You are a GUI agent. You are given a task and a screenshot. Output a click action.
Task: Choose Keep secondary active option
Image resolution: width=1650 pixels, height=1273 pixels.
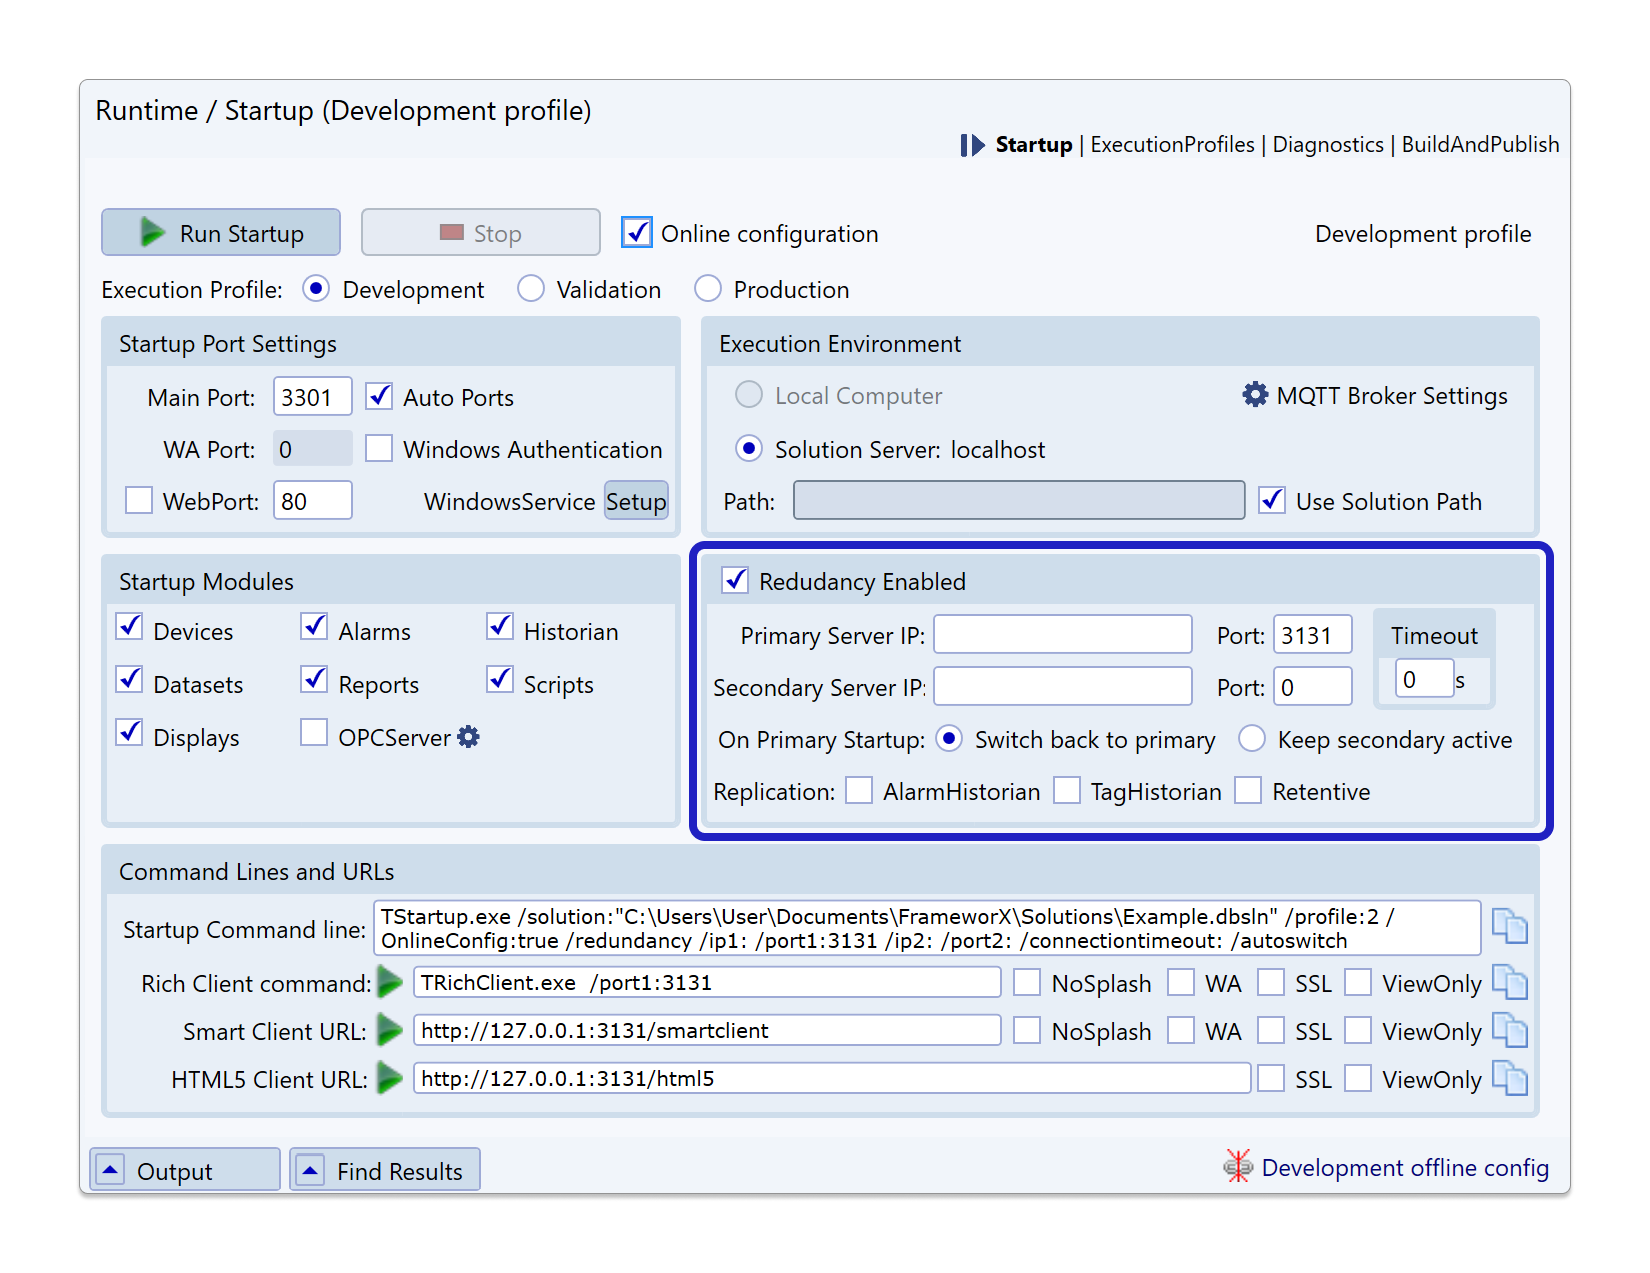point(1252,739)
